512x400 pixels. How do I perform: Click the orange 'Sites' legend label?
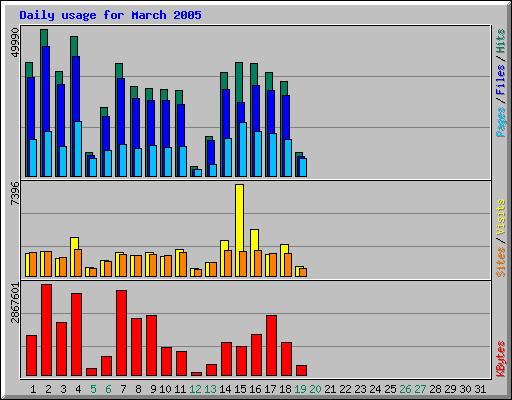tap(500, 262)
